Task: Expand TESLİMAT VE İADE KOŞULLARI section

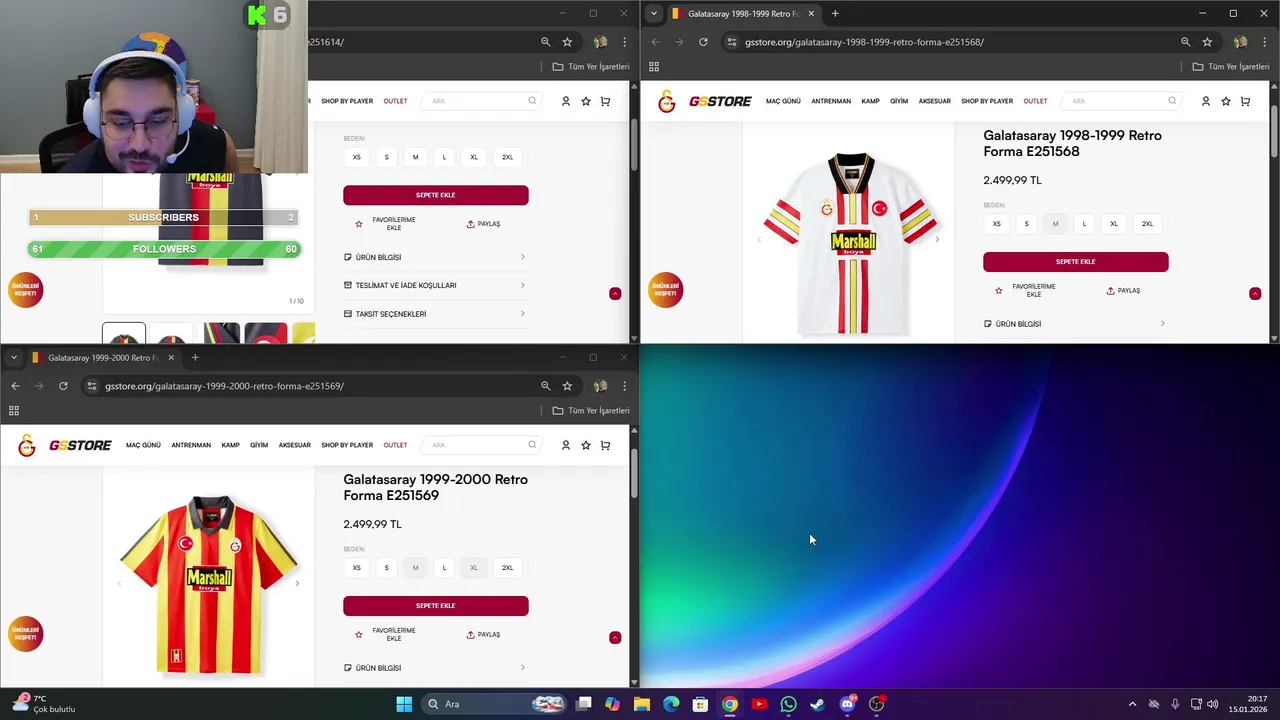Action: coord(435,285)
